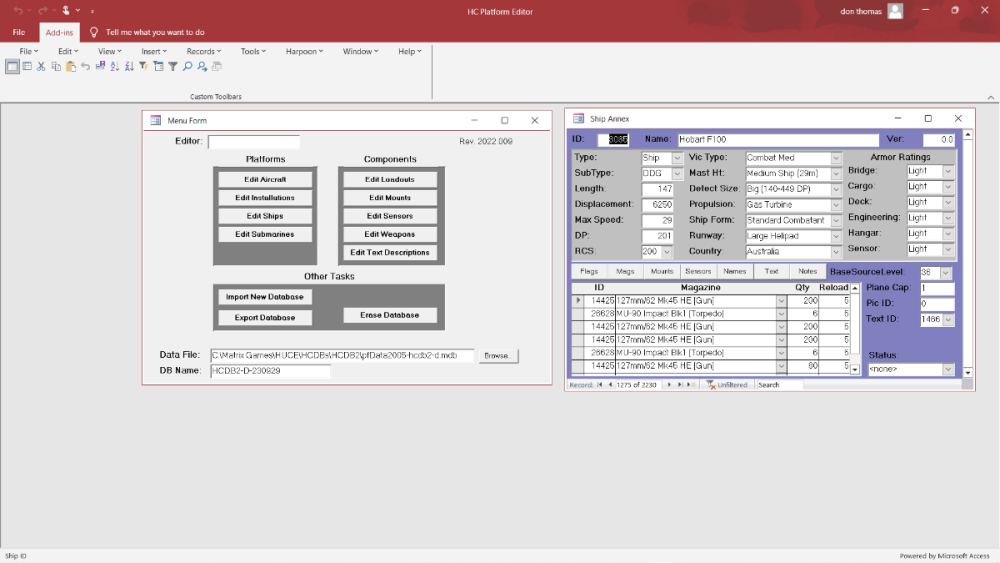Click the Editor input field in Menu Form
Viewport: 1000px width, 563px height.
pyautogui.click(x=254, y=142)
